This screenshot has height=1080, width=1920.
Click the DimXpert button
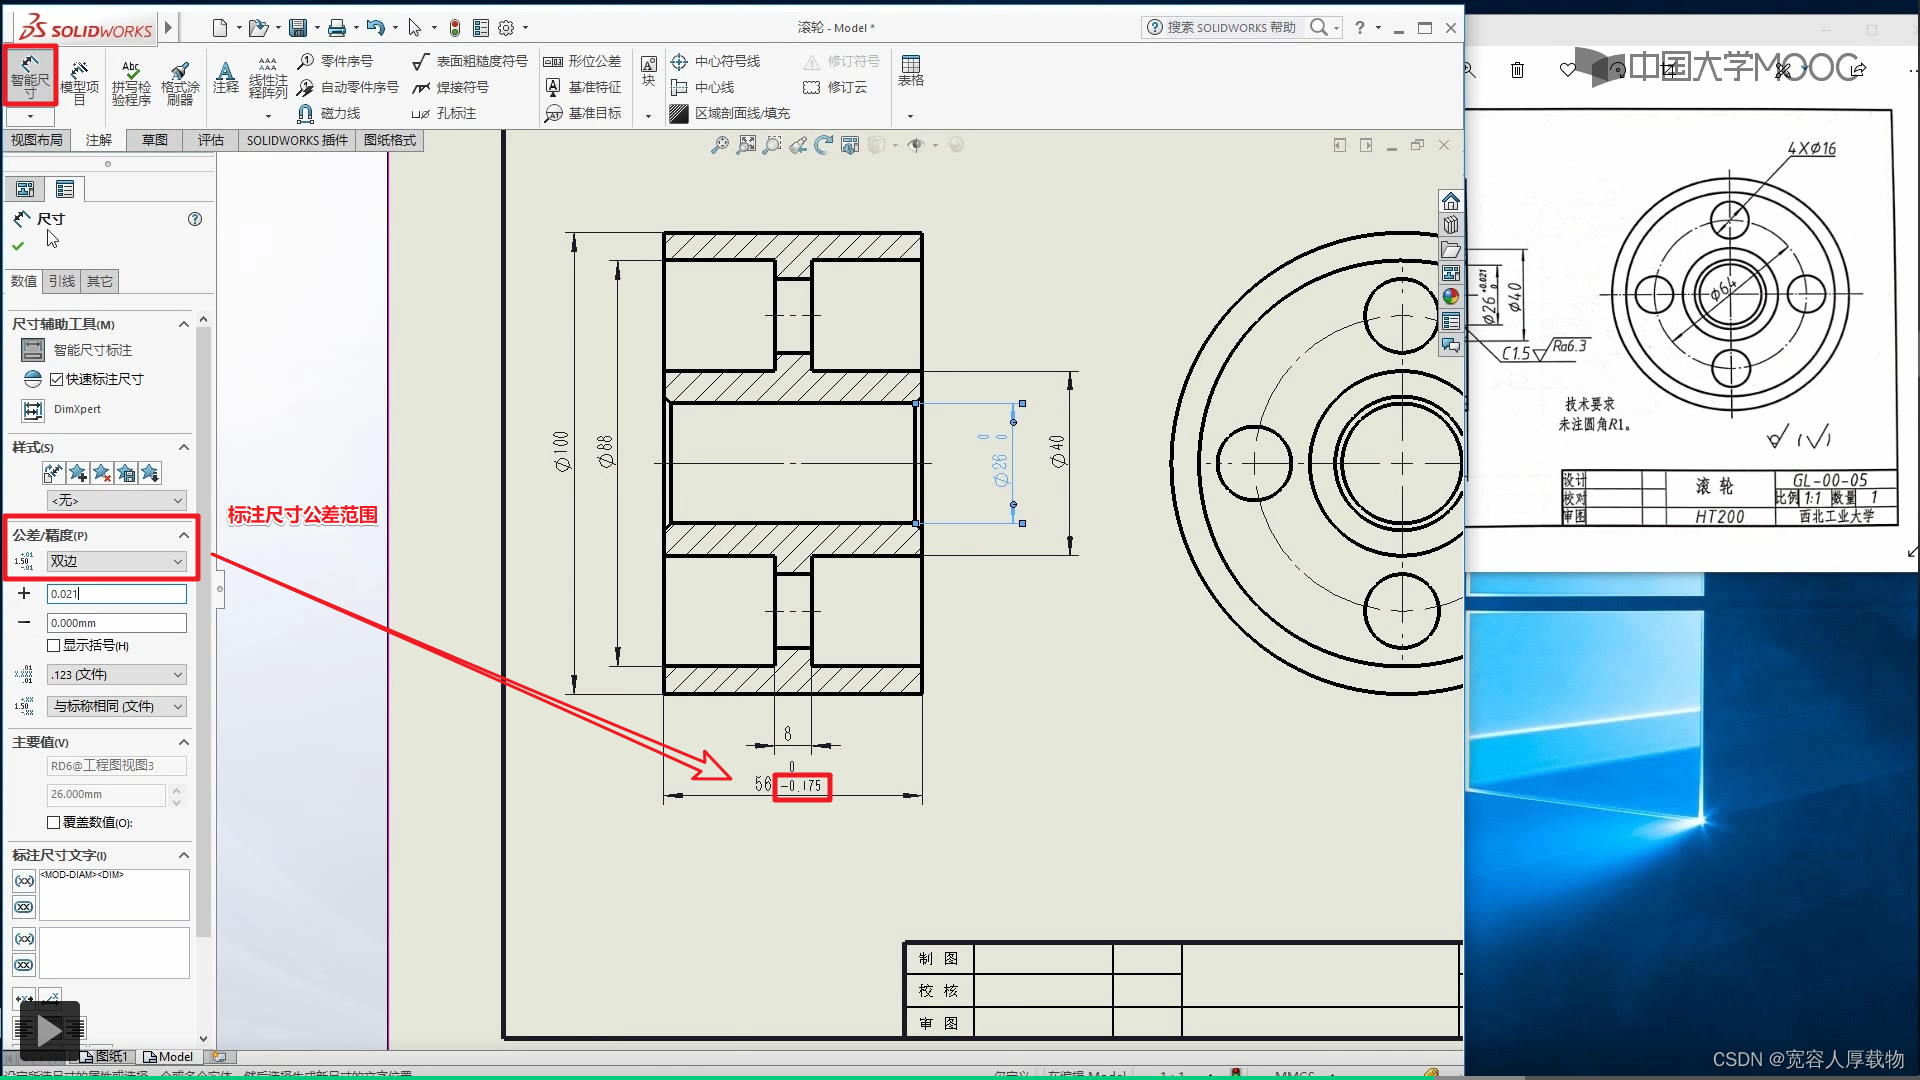click(x=33, y=410)
